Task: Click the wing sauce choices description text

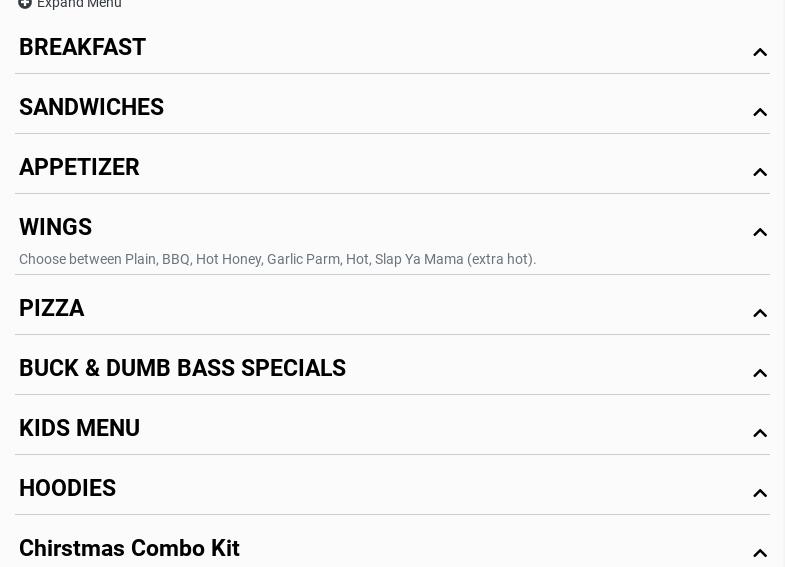Action: (277, 259)
